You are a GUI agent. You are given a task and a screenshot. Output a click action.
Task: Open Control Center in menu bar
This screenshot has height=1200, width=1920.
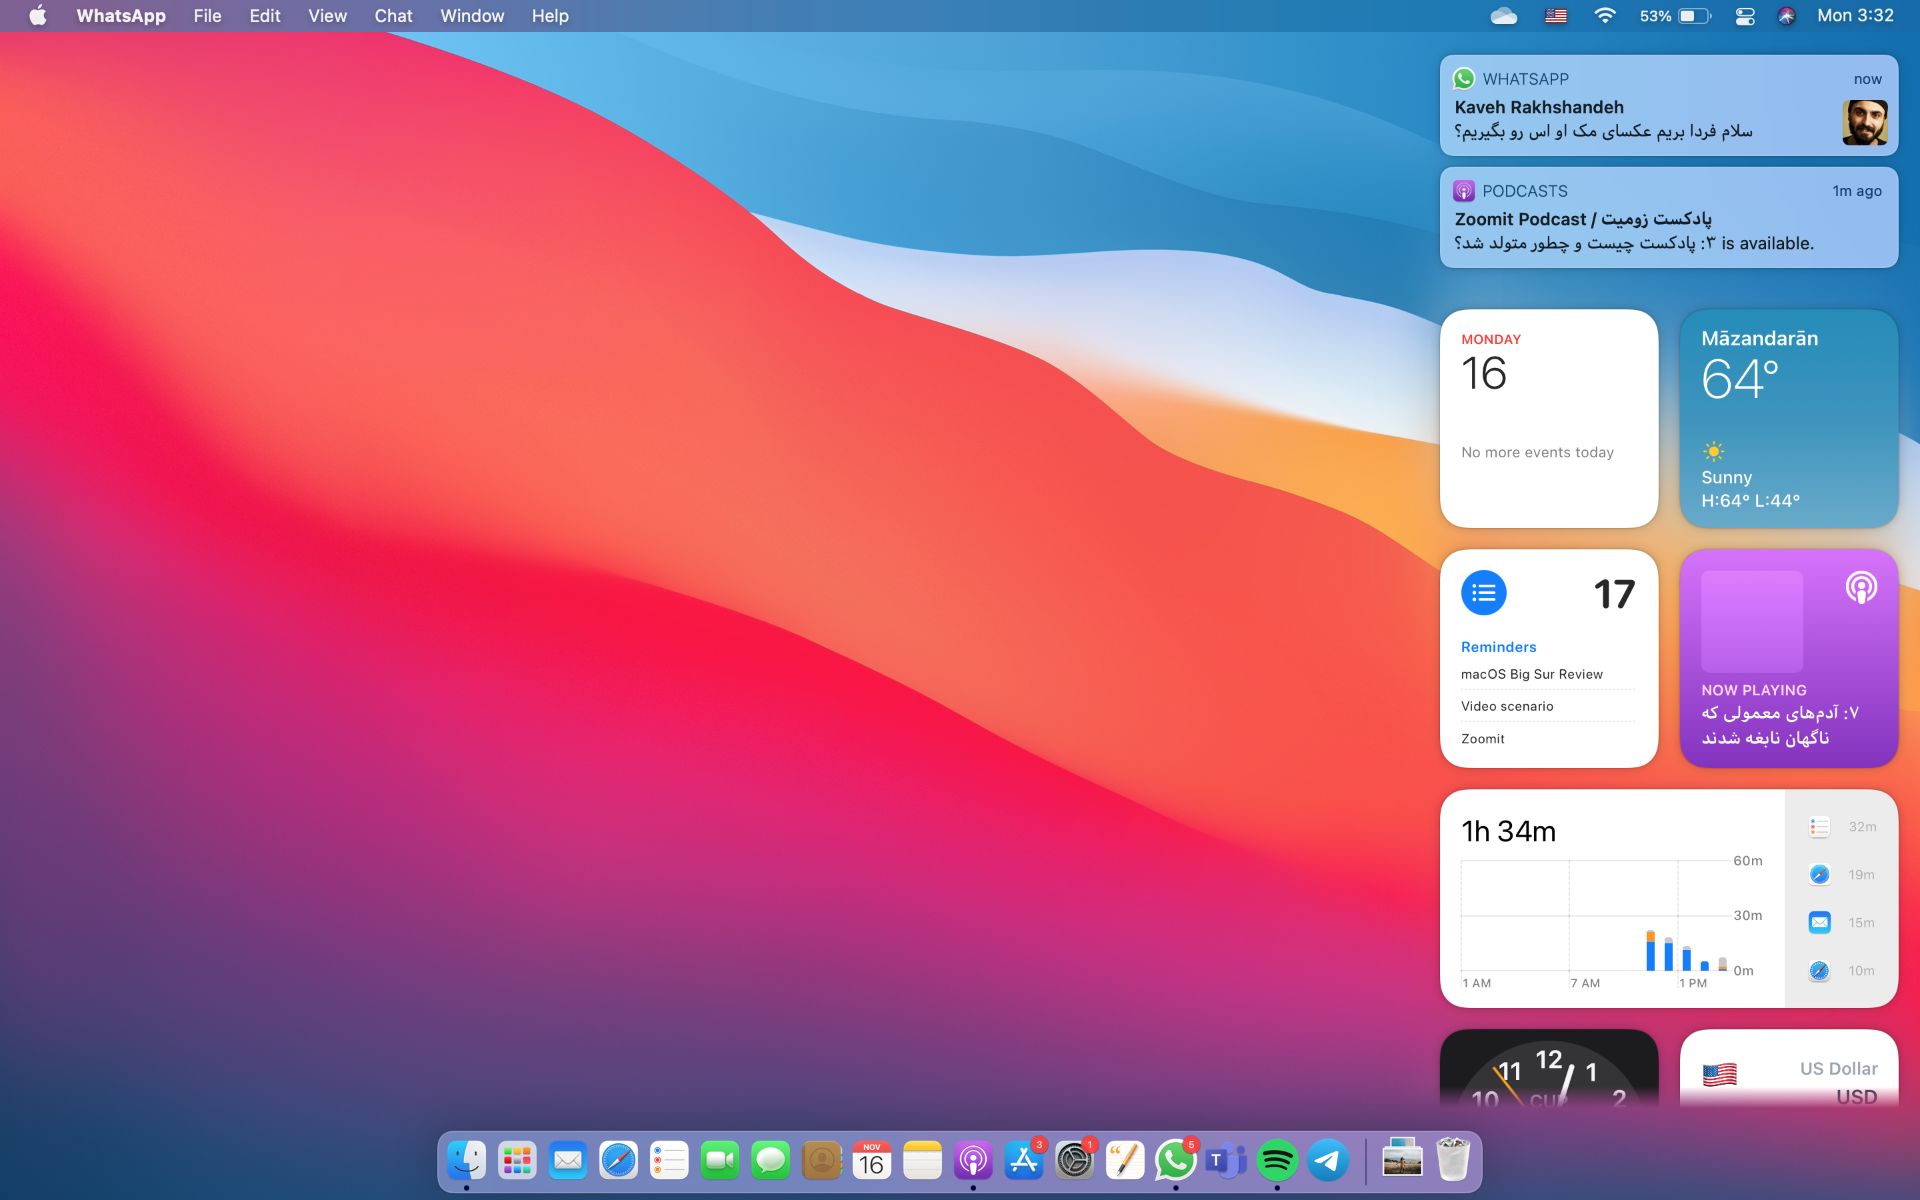[x=1745, y=16]
